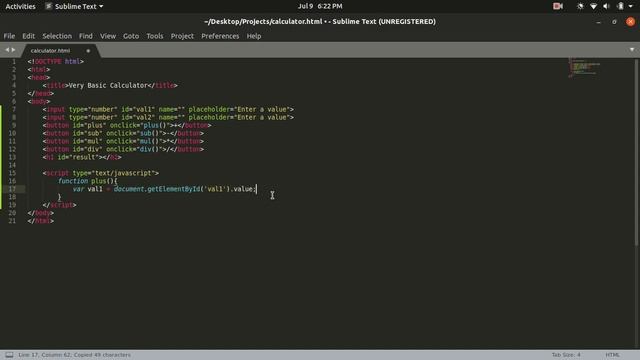Image resolution: width=640 pixels, height=360 pixels.
Task: Click id="val1" on input line 7
Action: (138, 109)
